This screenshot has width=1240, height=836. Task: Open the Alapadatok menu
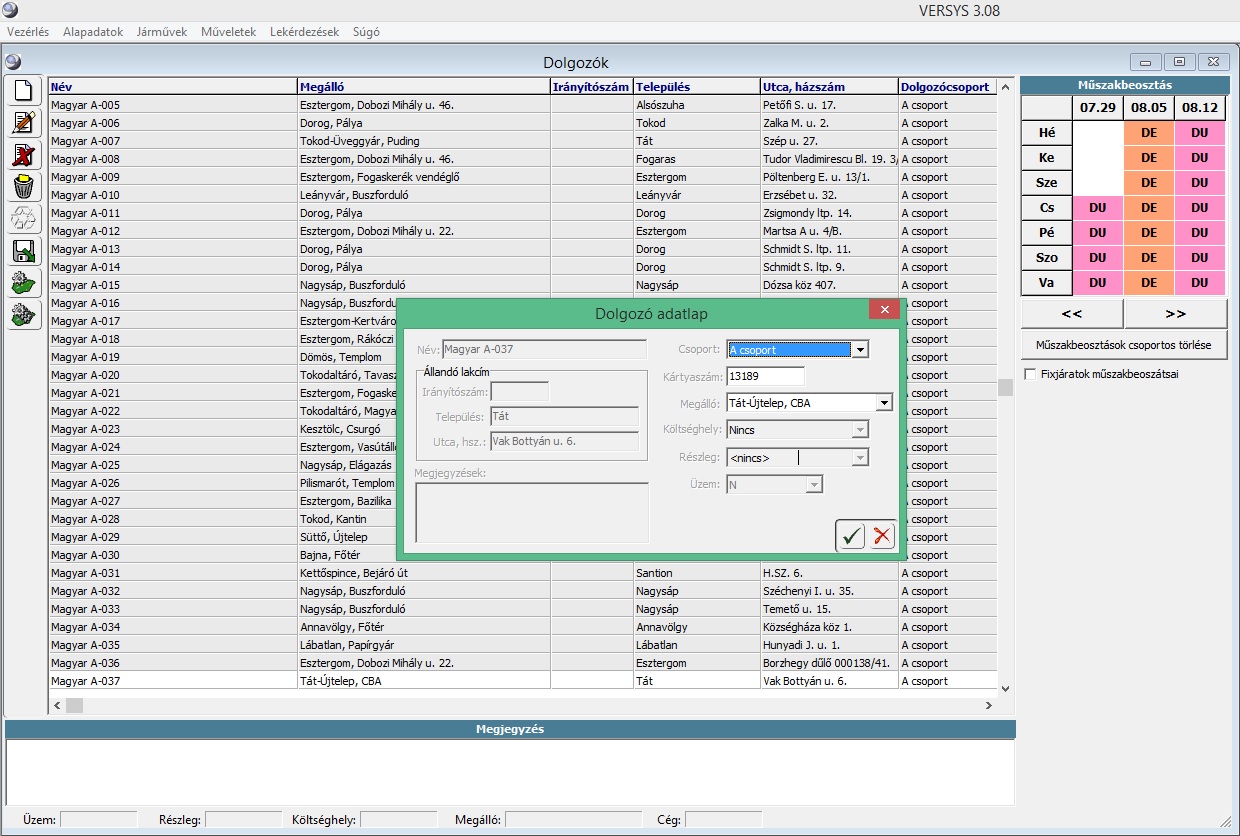93,32
